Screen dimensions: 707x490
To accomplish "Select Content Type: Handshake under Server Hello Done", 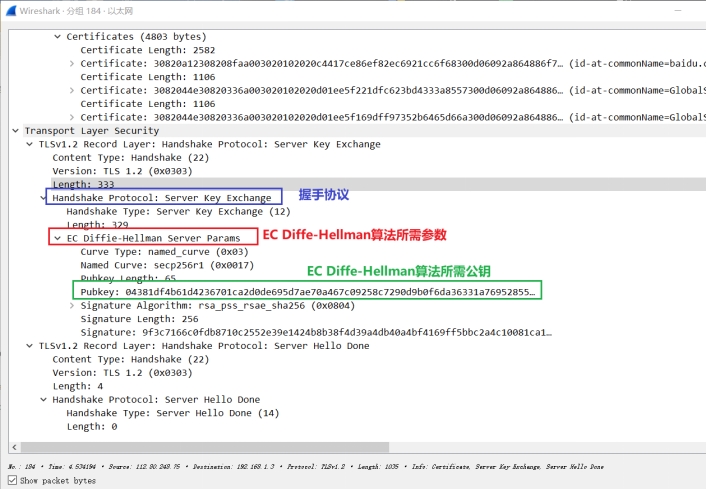I will [x=130, y=359].
